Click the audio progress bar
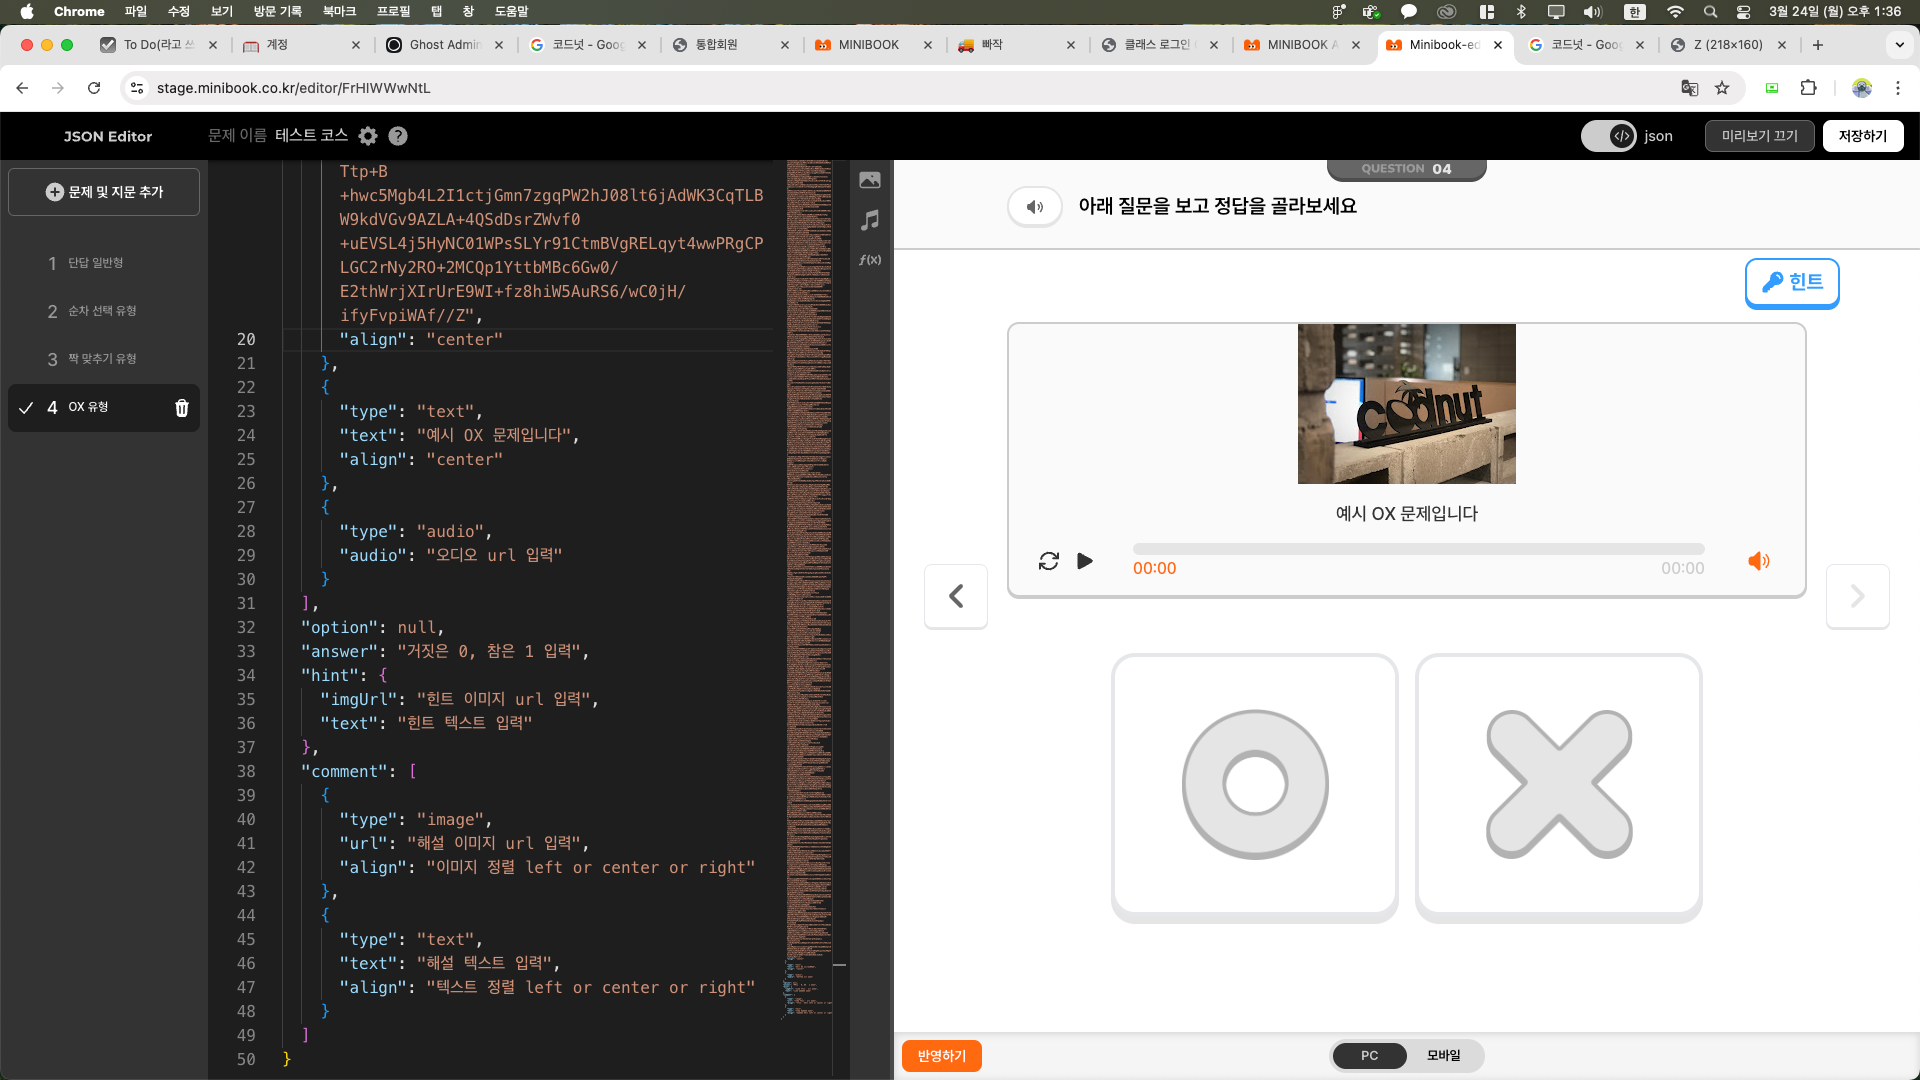This screenshot has width=1920, height=1080. [x=1418, y=549]
